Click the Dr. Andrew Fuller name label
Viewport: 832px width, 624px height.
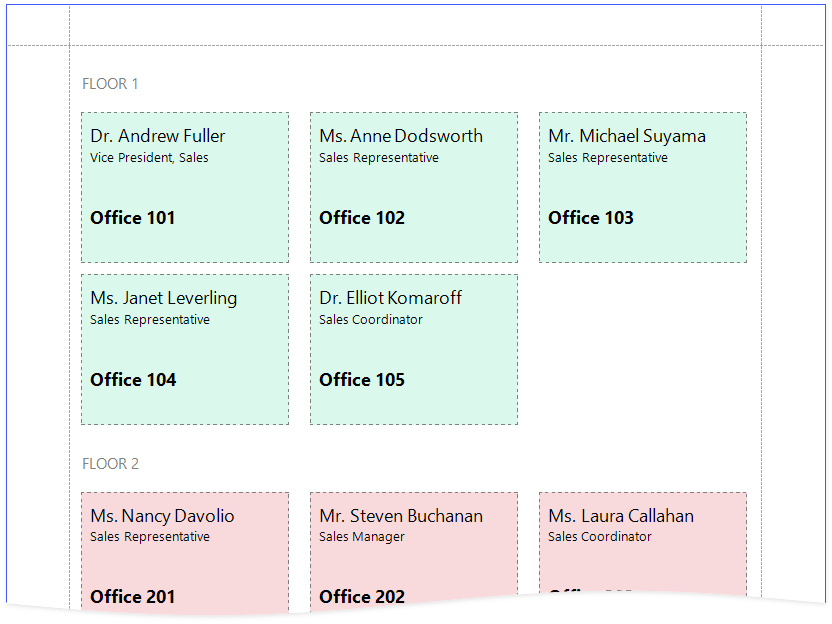point(158,136)
